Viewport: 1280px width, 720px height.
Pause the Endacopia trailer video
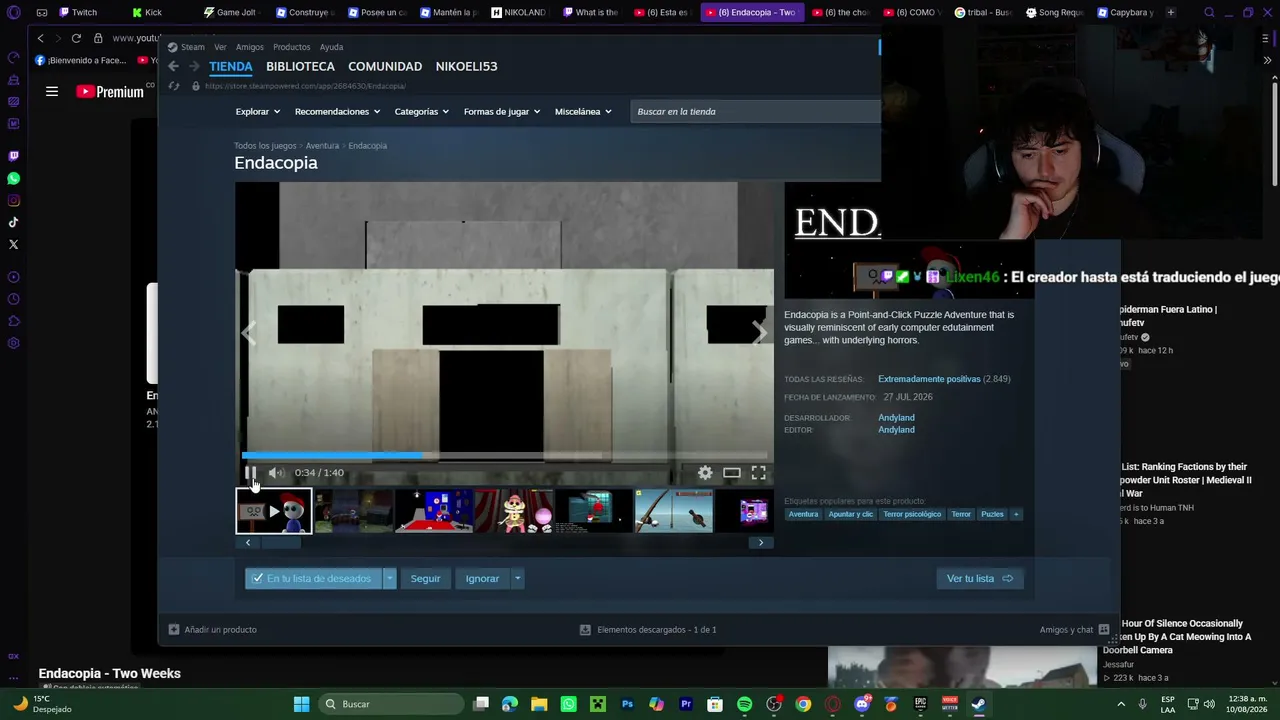click(250, 473)
